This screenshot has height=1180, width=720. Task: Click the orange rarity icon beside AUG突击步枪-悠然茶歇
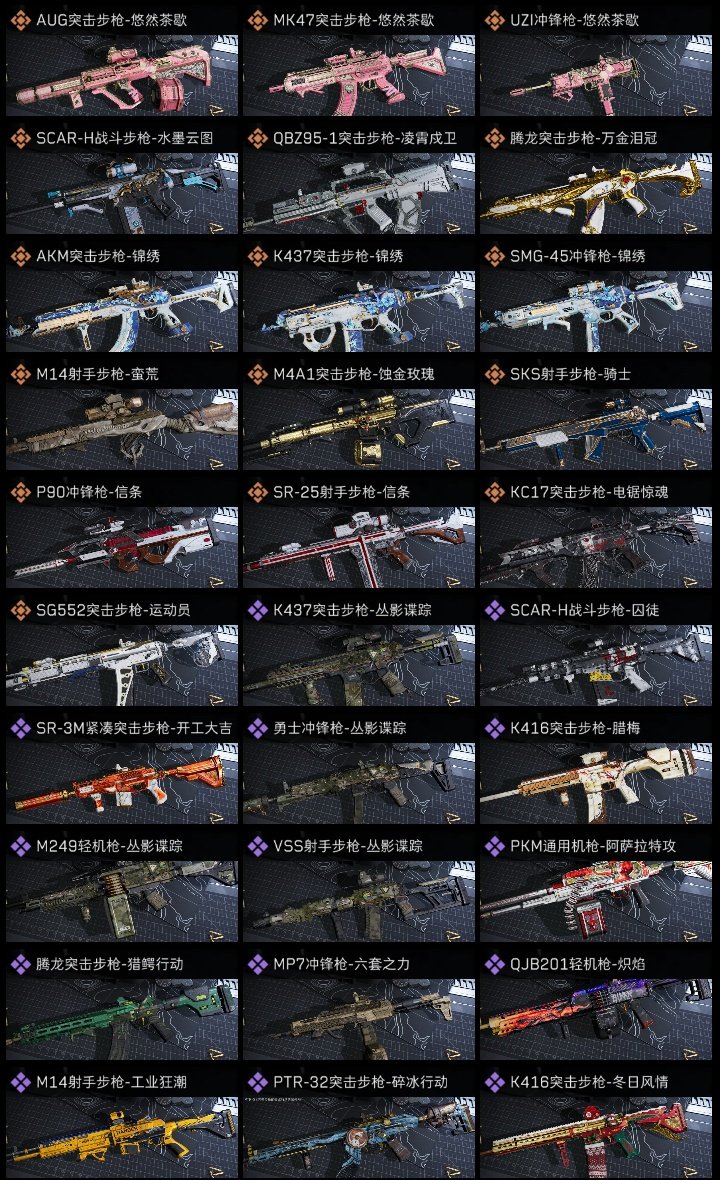click(20, 20)
